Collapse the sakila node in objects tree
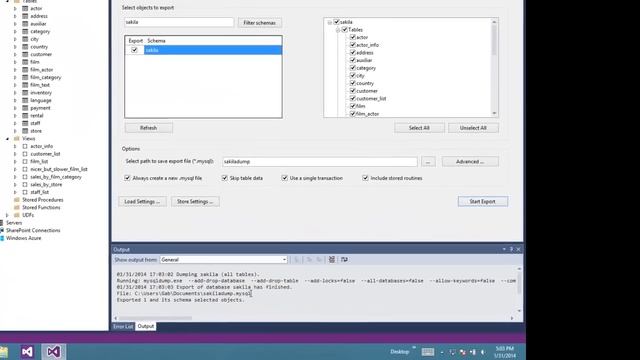 click(330, 22)
